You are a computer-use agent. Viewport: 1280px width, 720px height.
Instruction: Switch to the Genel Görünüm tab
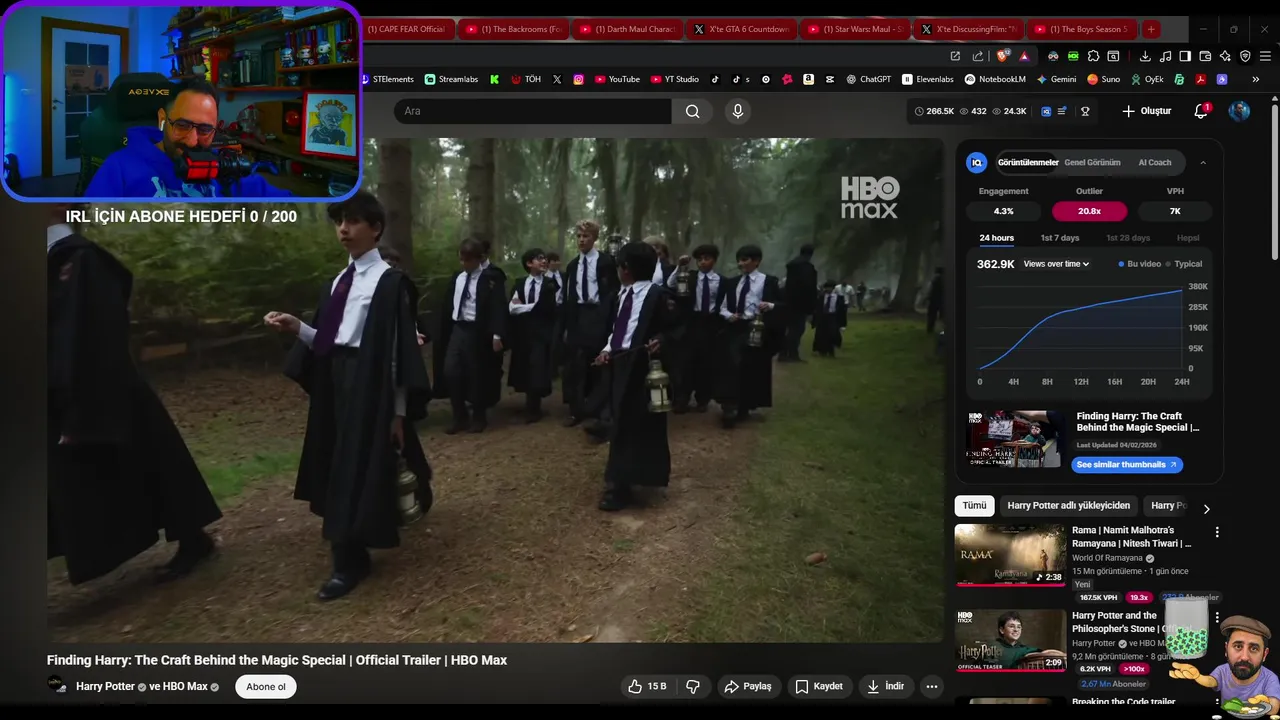point(1092,162)
